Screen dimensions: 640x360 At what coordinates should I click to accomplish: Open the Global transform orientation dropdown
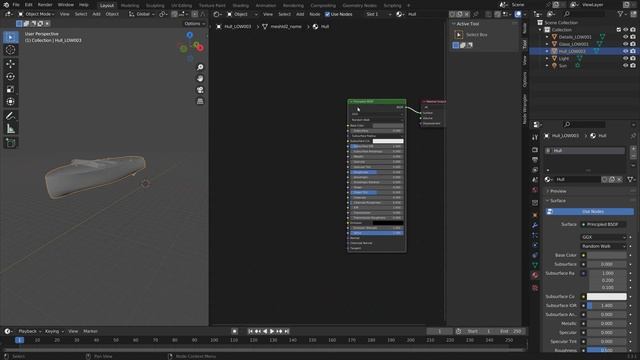[141, 14]
